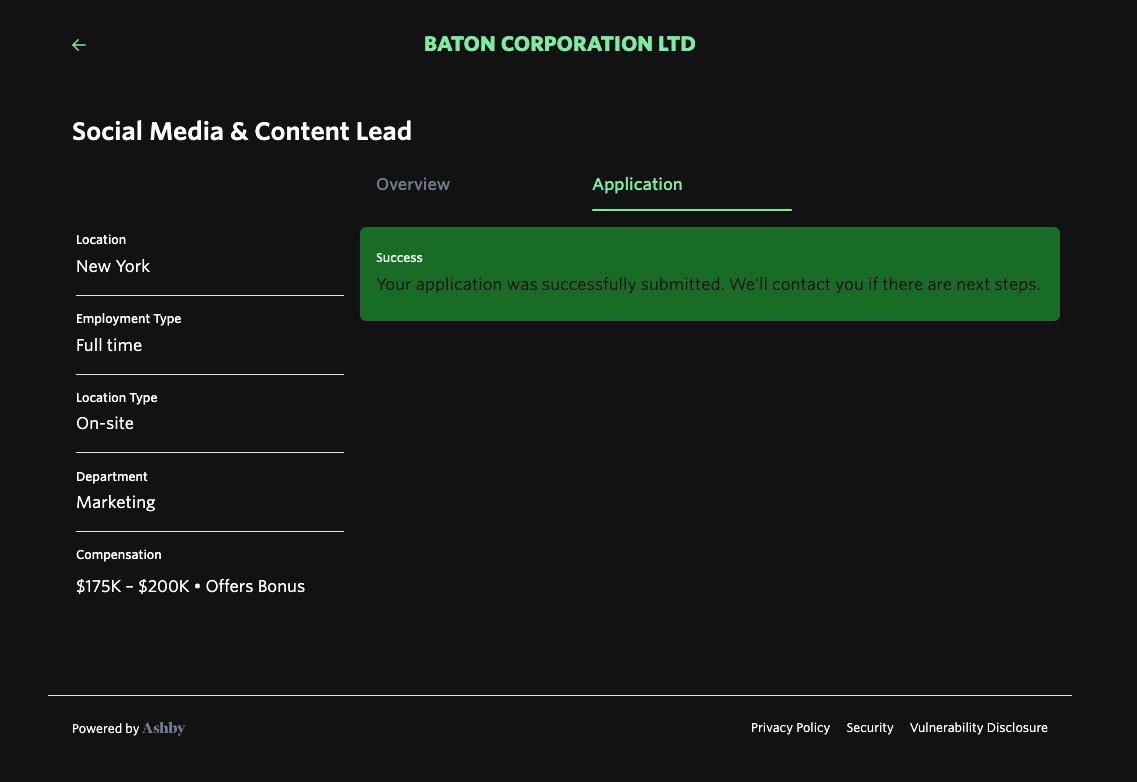Click the Full time employment value
This screenshot has height=782, width=1137.
(x=109, y=345)
